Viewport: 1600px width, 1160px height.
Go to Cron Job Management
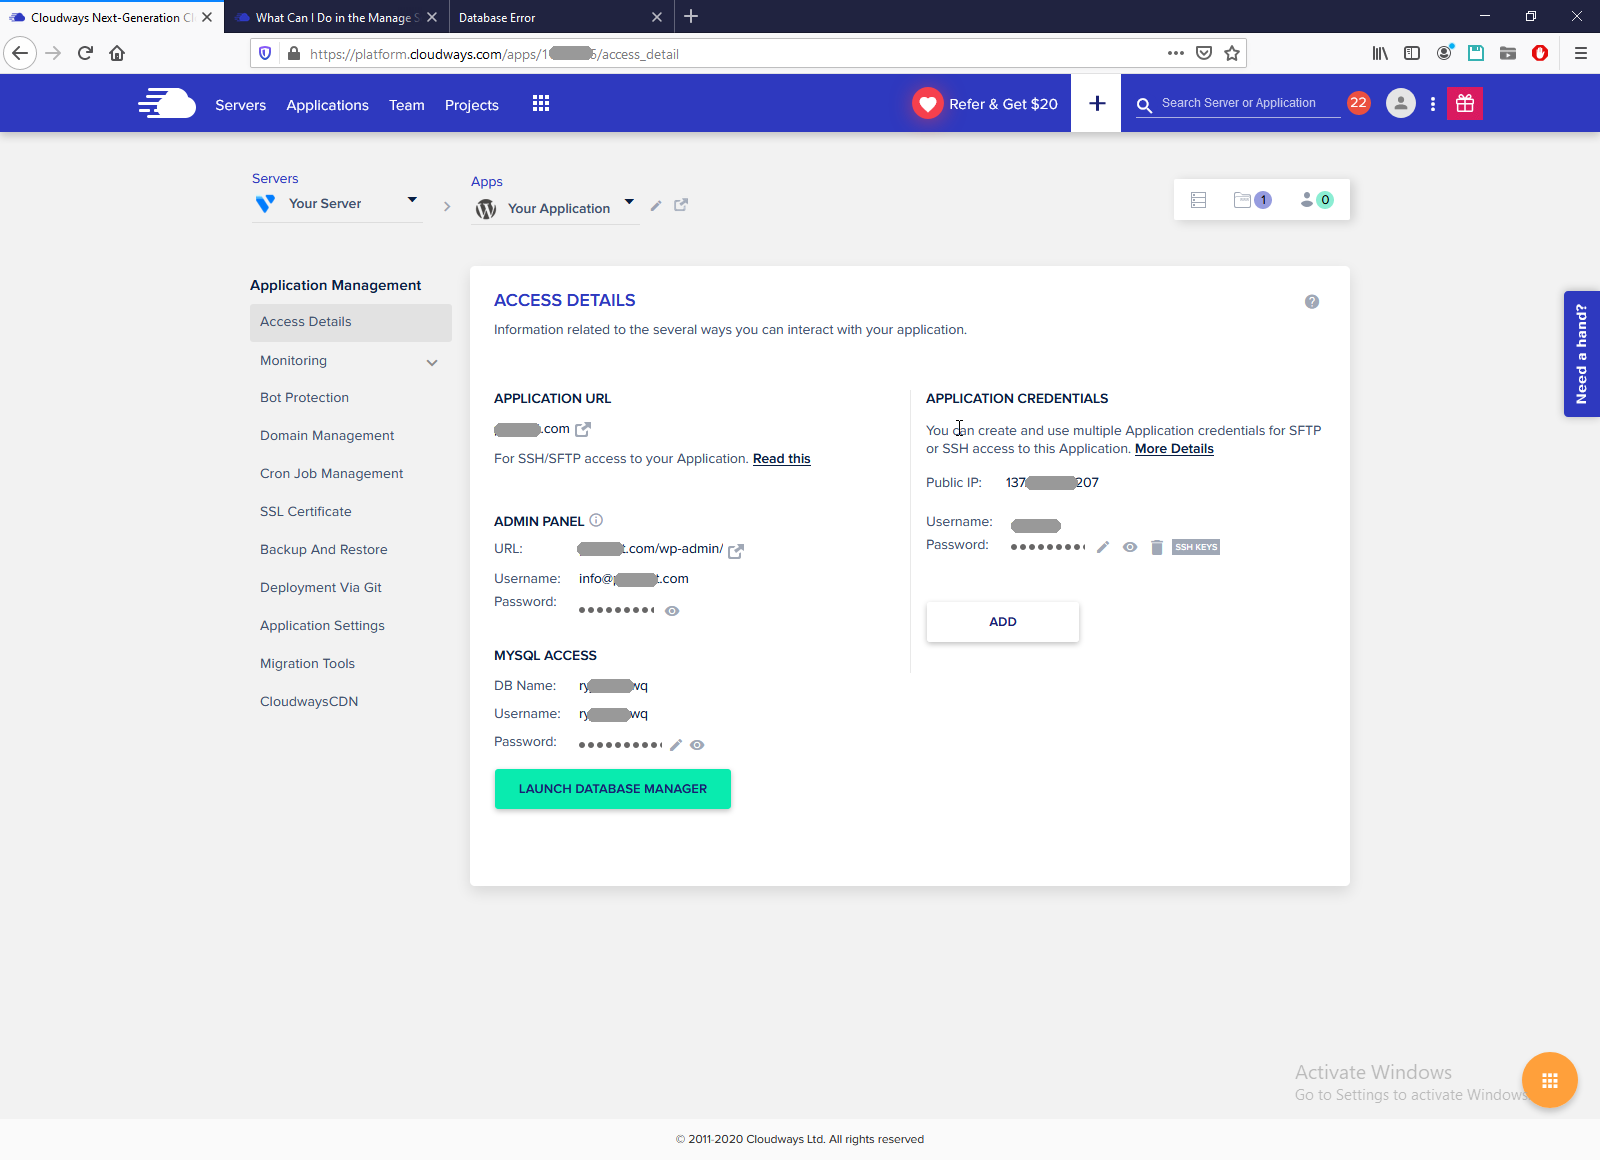click(331, 474)
